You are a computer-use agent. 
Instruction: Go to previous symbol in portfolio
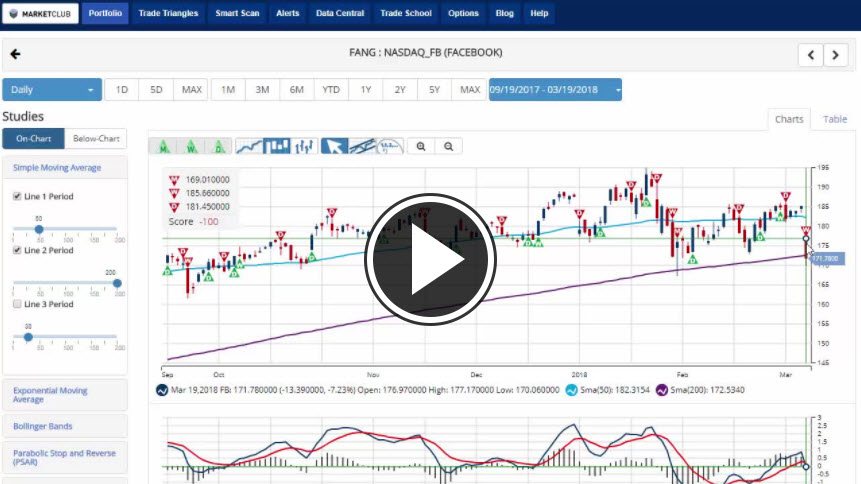(810, 54)
